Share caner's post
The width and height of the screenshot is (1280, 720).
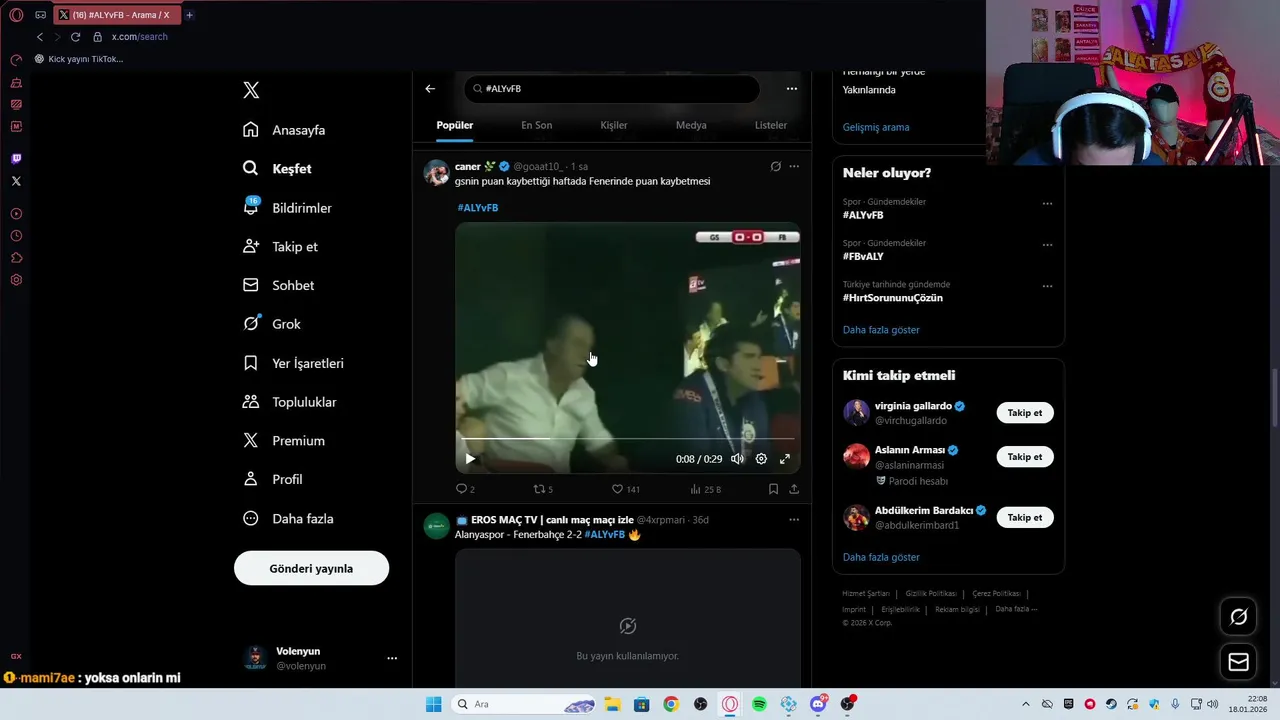click(794, 489)
